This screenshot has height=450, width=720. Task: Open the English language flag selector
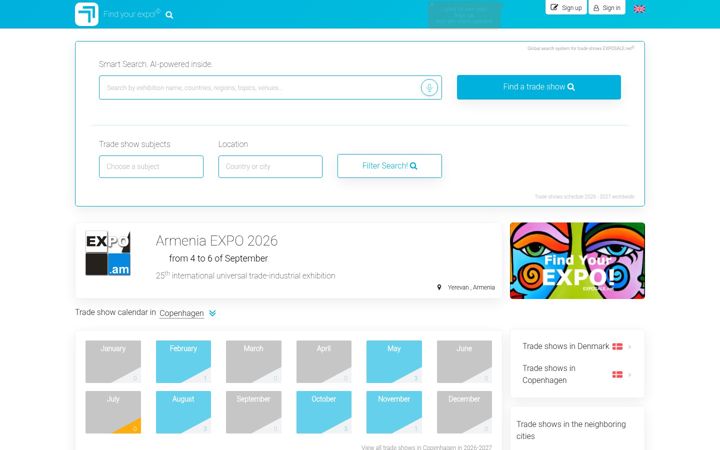(639, 8)
